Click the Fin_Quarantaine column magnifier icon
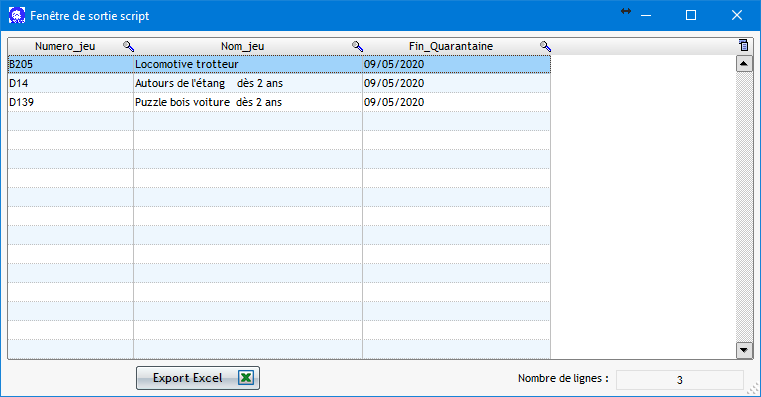 [x=546, y=46]
